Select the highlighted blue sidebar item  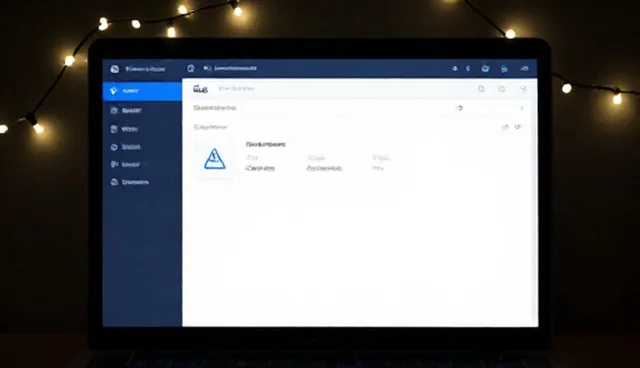(x=142, y=91)
